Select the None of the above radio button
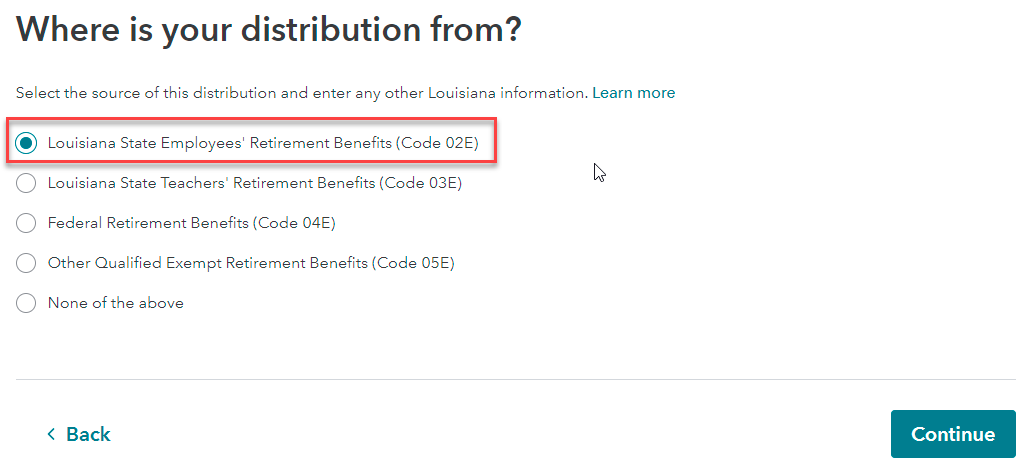 27,303
